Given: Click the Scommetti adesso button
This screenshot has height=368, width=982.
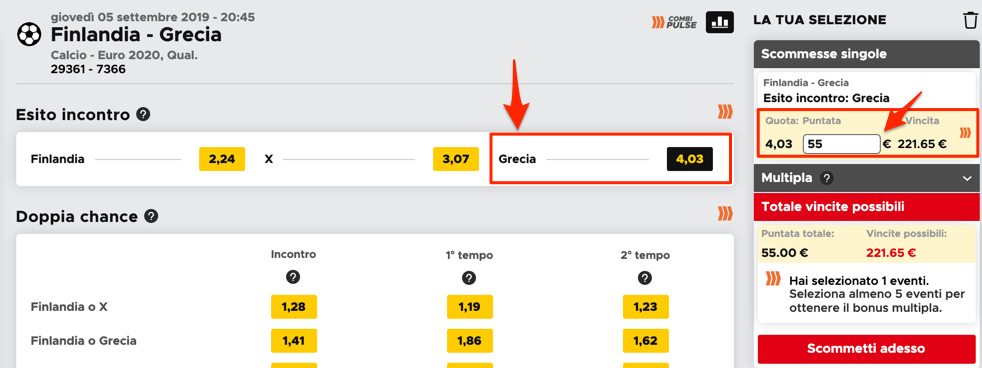Looking at the screenshot, I should (x=866, y=349).
